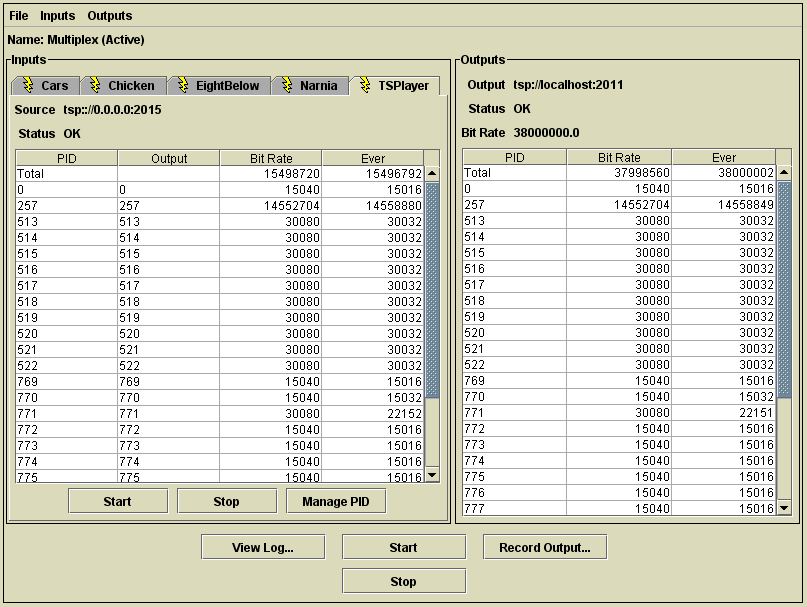This screenshot has width=807, height=607.
Task: Open View Log window
Action: point(263,547)
